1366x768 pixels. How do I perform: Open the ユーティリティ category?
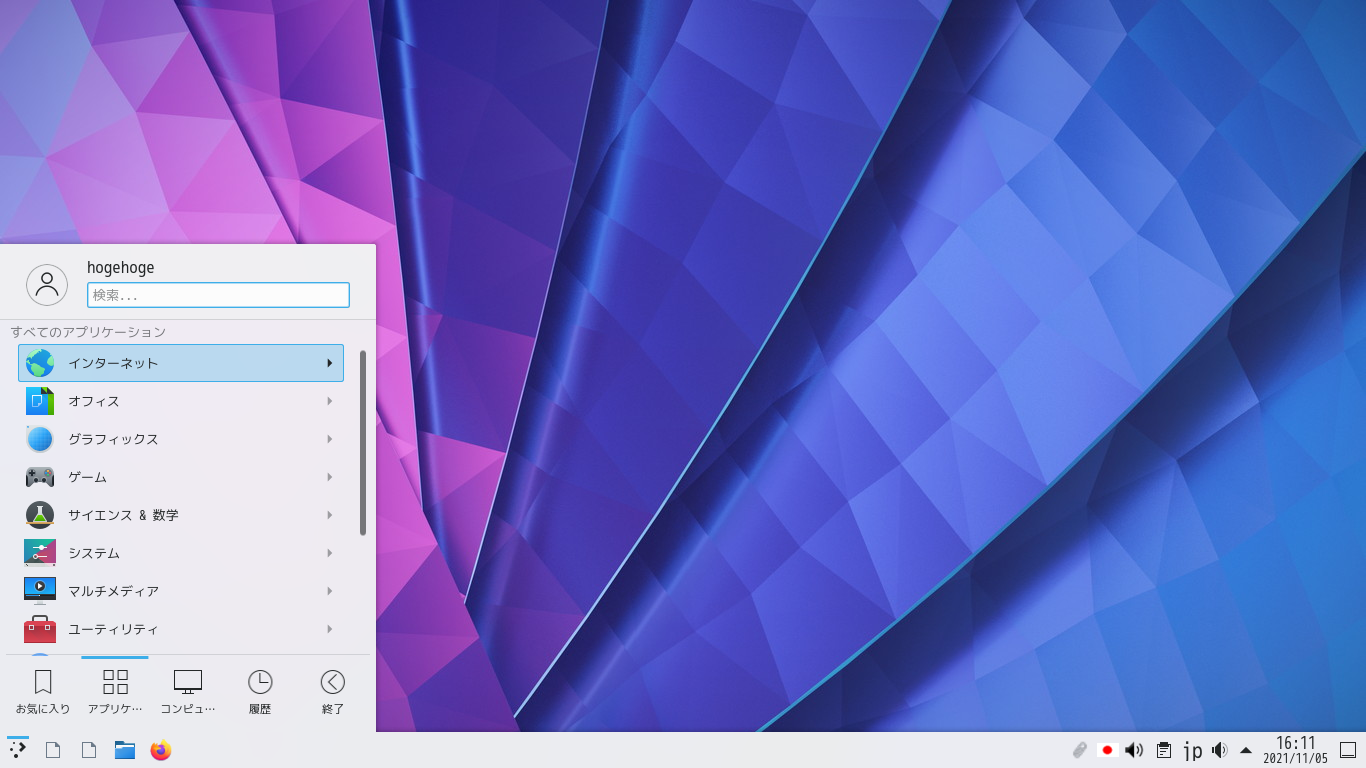pos(181,629)
